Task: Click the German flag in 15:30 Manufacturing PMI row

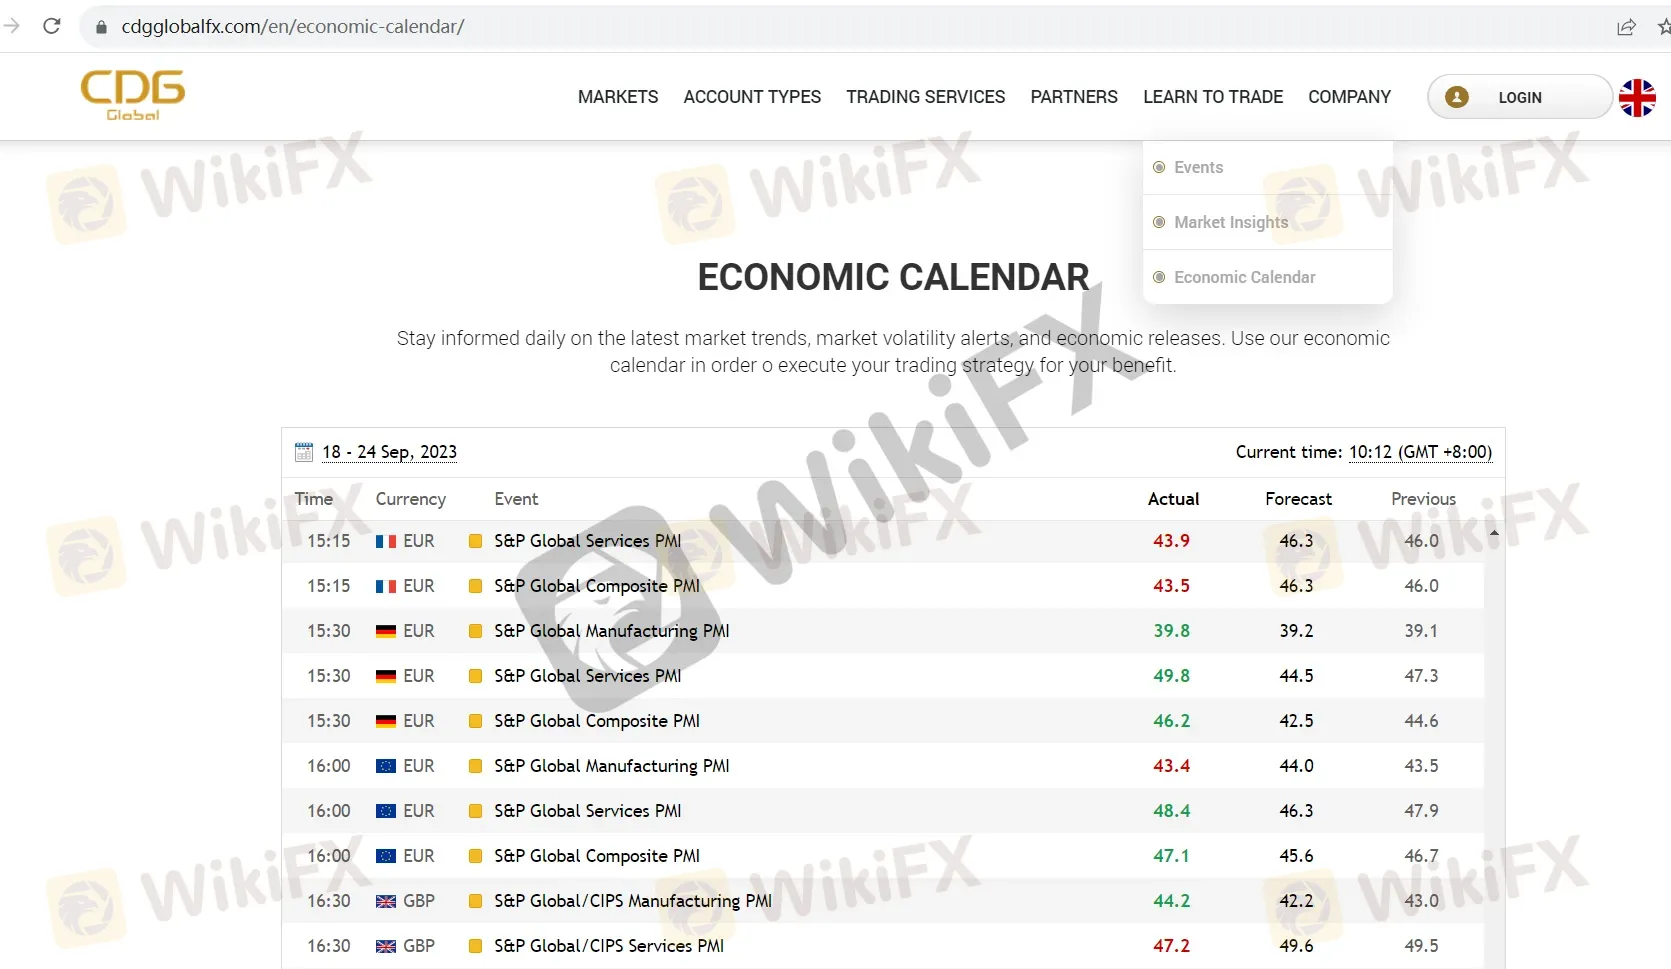Action: tap(386, 631)
